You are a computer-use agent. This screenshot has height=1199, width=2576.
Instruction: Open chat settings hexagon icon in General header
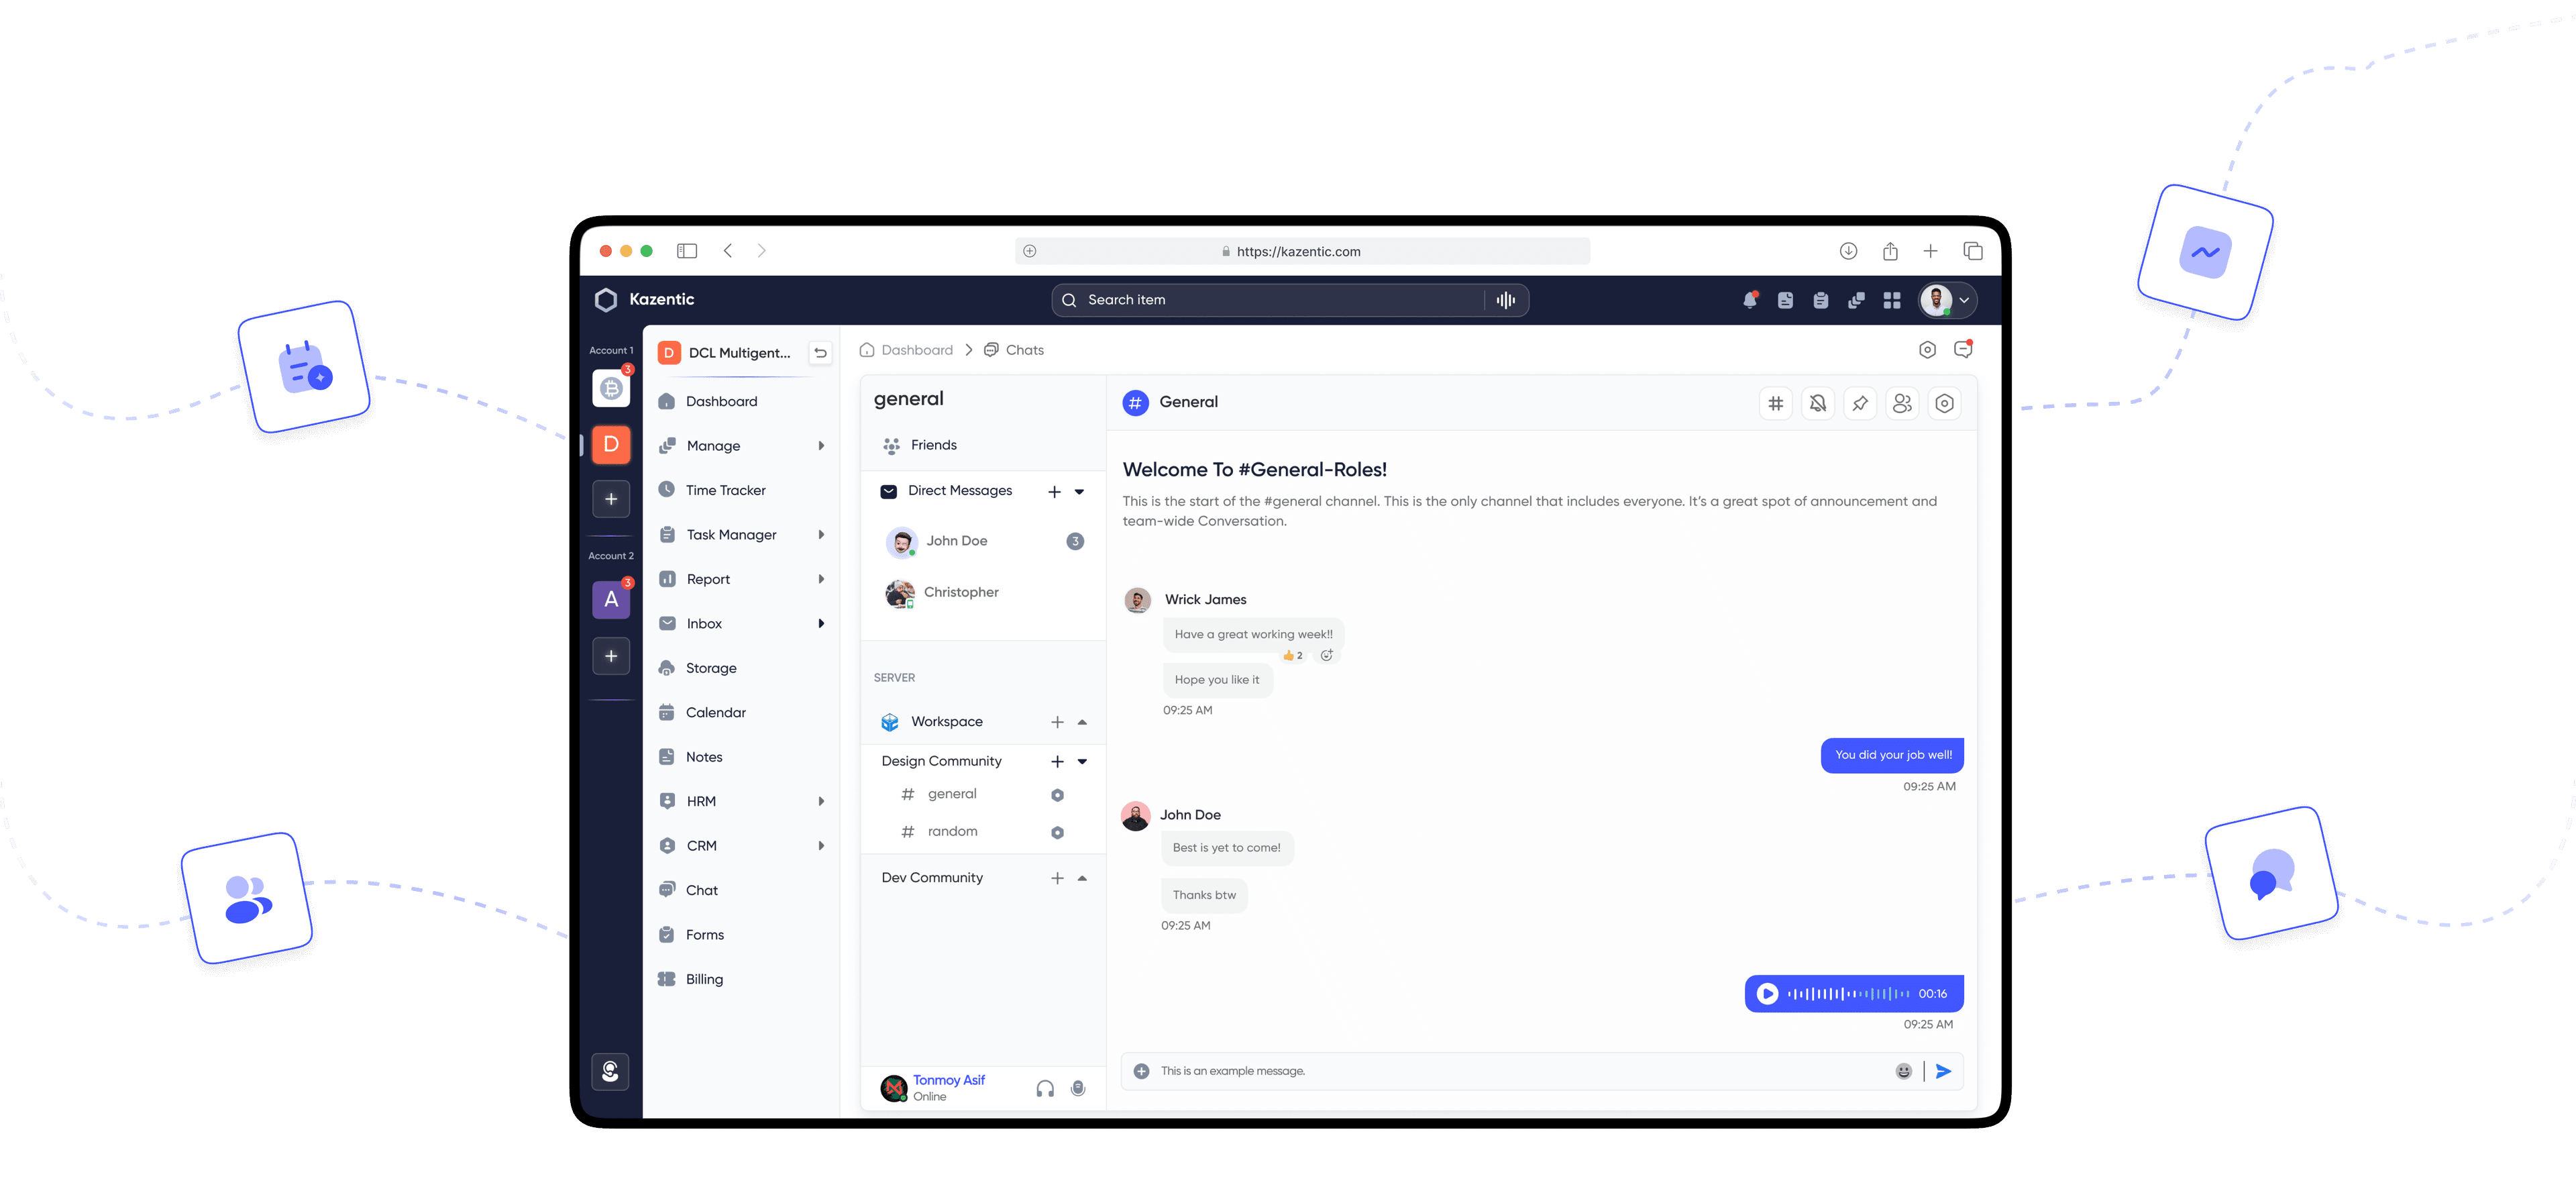coord(1944,403)
